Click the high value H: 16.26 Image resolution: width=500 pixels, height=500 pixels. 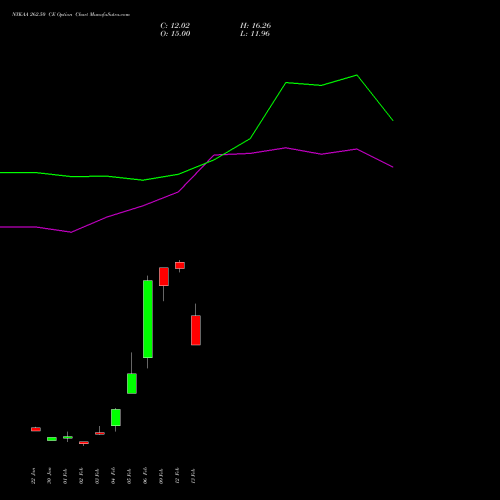tap(255, 26)
